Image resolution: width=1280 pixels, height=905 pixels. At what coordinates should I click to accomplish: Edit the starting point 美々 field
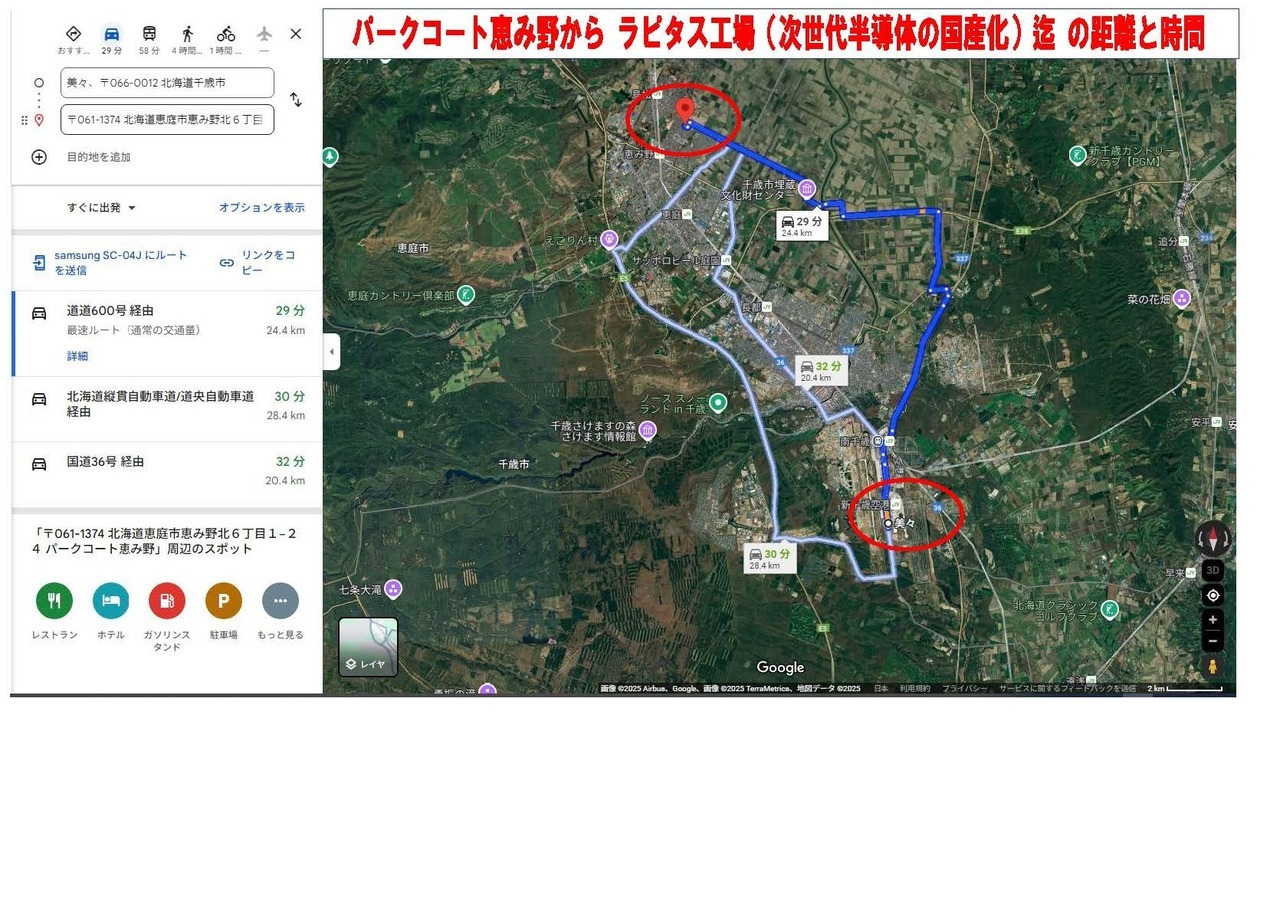pos(167,83)
